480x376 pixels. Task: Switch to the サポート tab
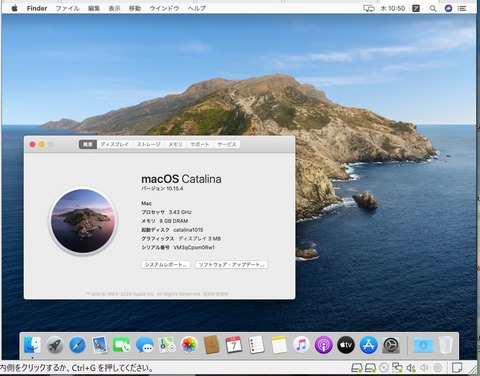click(x=200, y=144)
